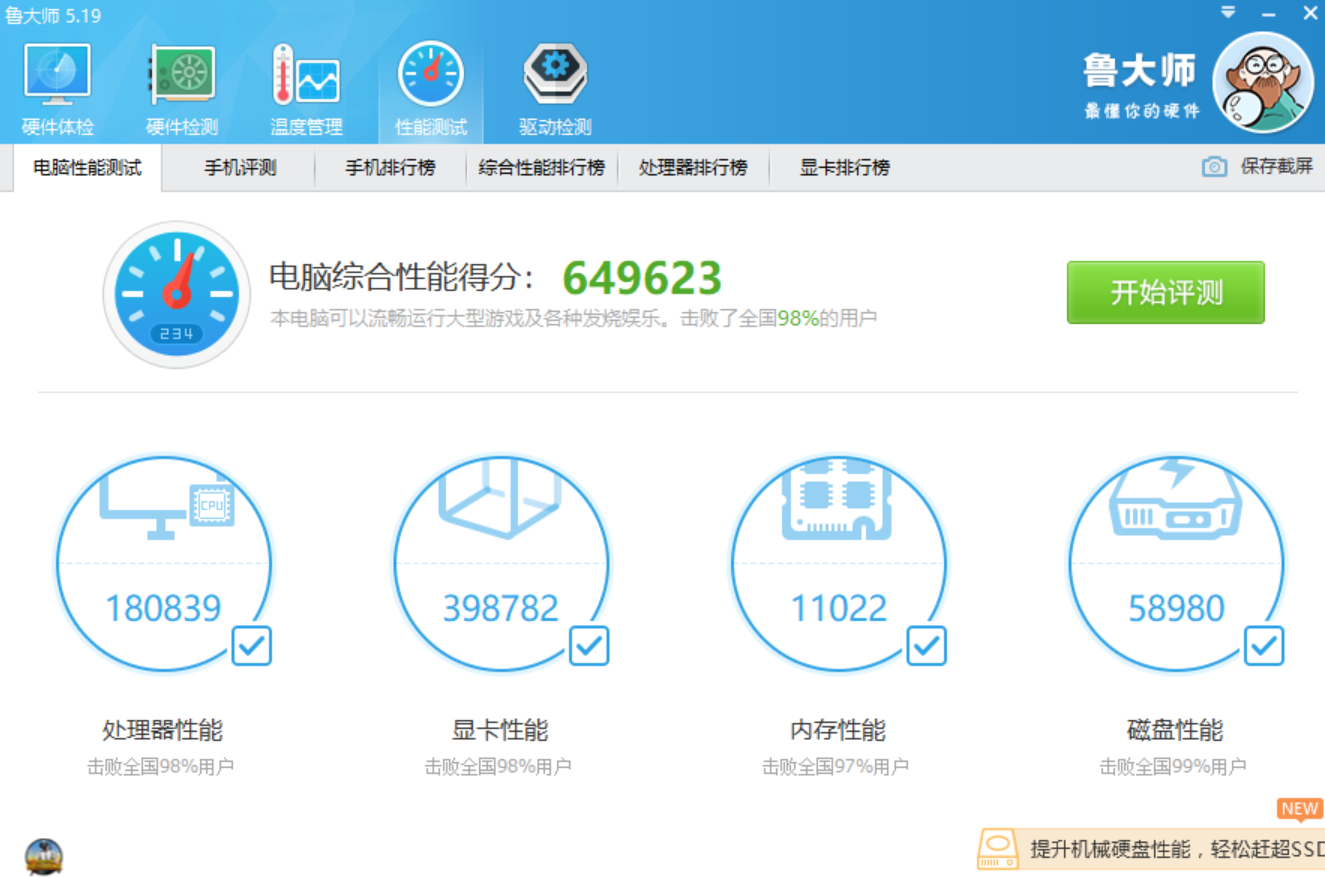1325x878 pixels.
Task: Click 保存截屏 save screenshot link
Action: [x=1277, y=167]
